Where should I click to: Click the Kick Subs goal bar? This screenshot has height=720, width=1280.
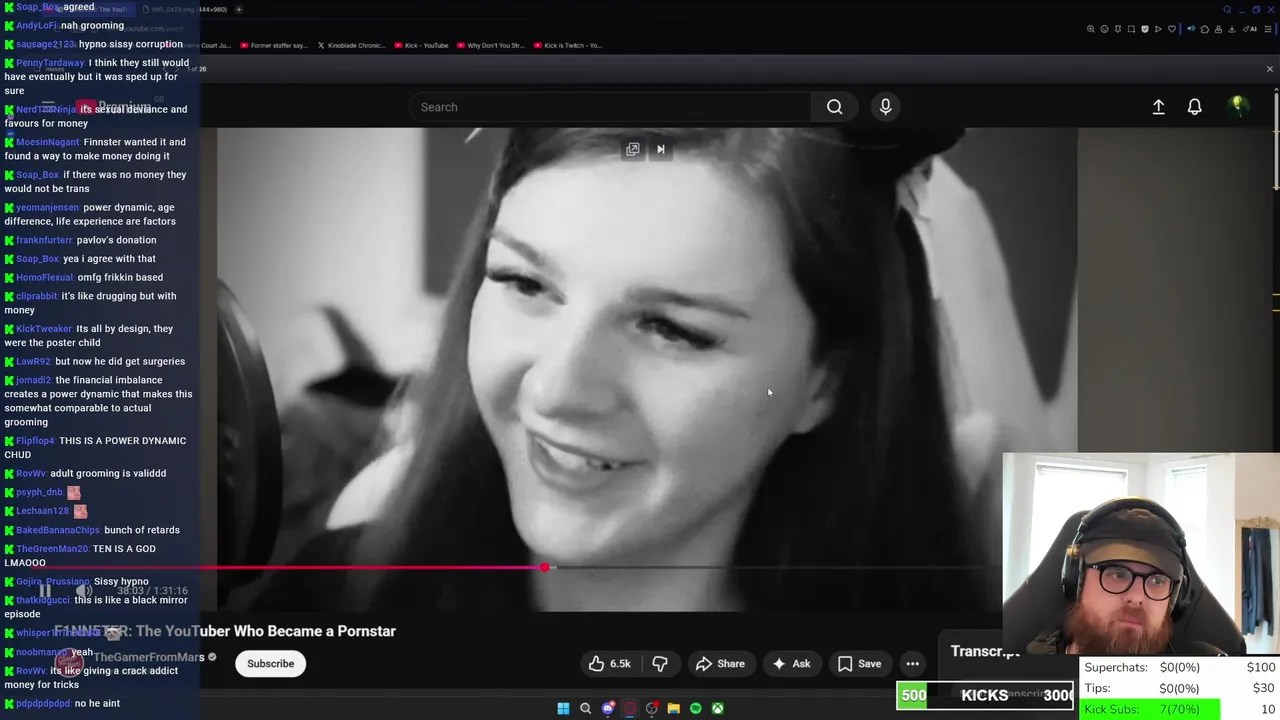pos(1180,709)
